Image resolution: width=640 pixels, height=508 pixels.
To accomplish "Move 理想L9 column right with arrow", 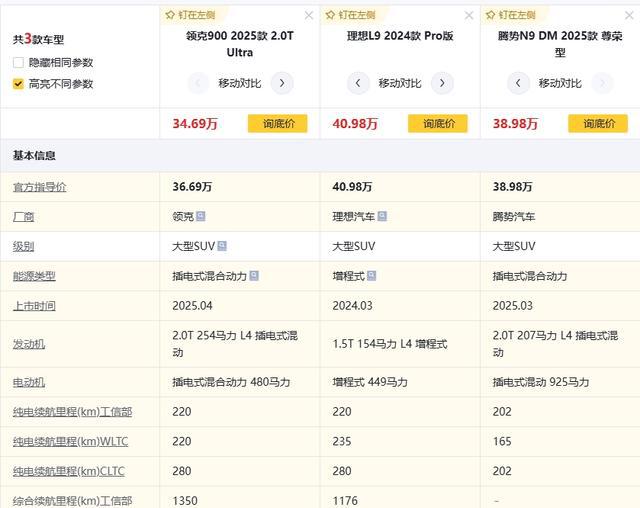I will click(442, 83).
